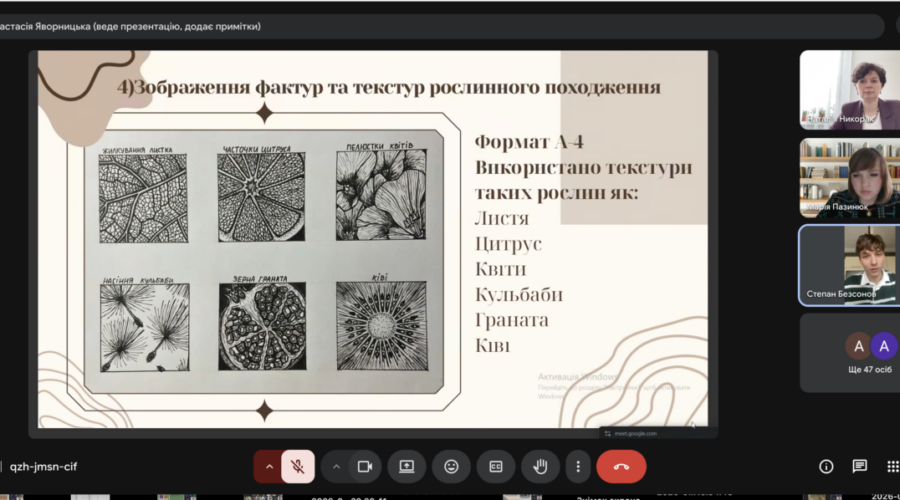Show the other 47 participants tile
900x500 pixels.
[x=849, y=353]
